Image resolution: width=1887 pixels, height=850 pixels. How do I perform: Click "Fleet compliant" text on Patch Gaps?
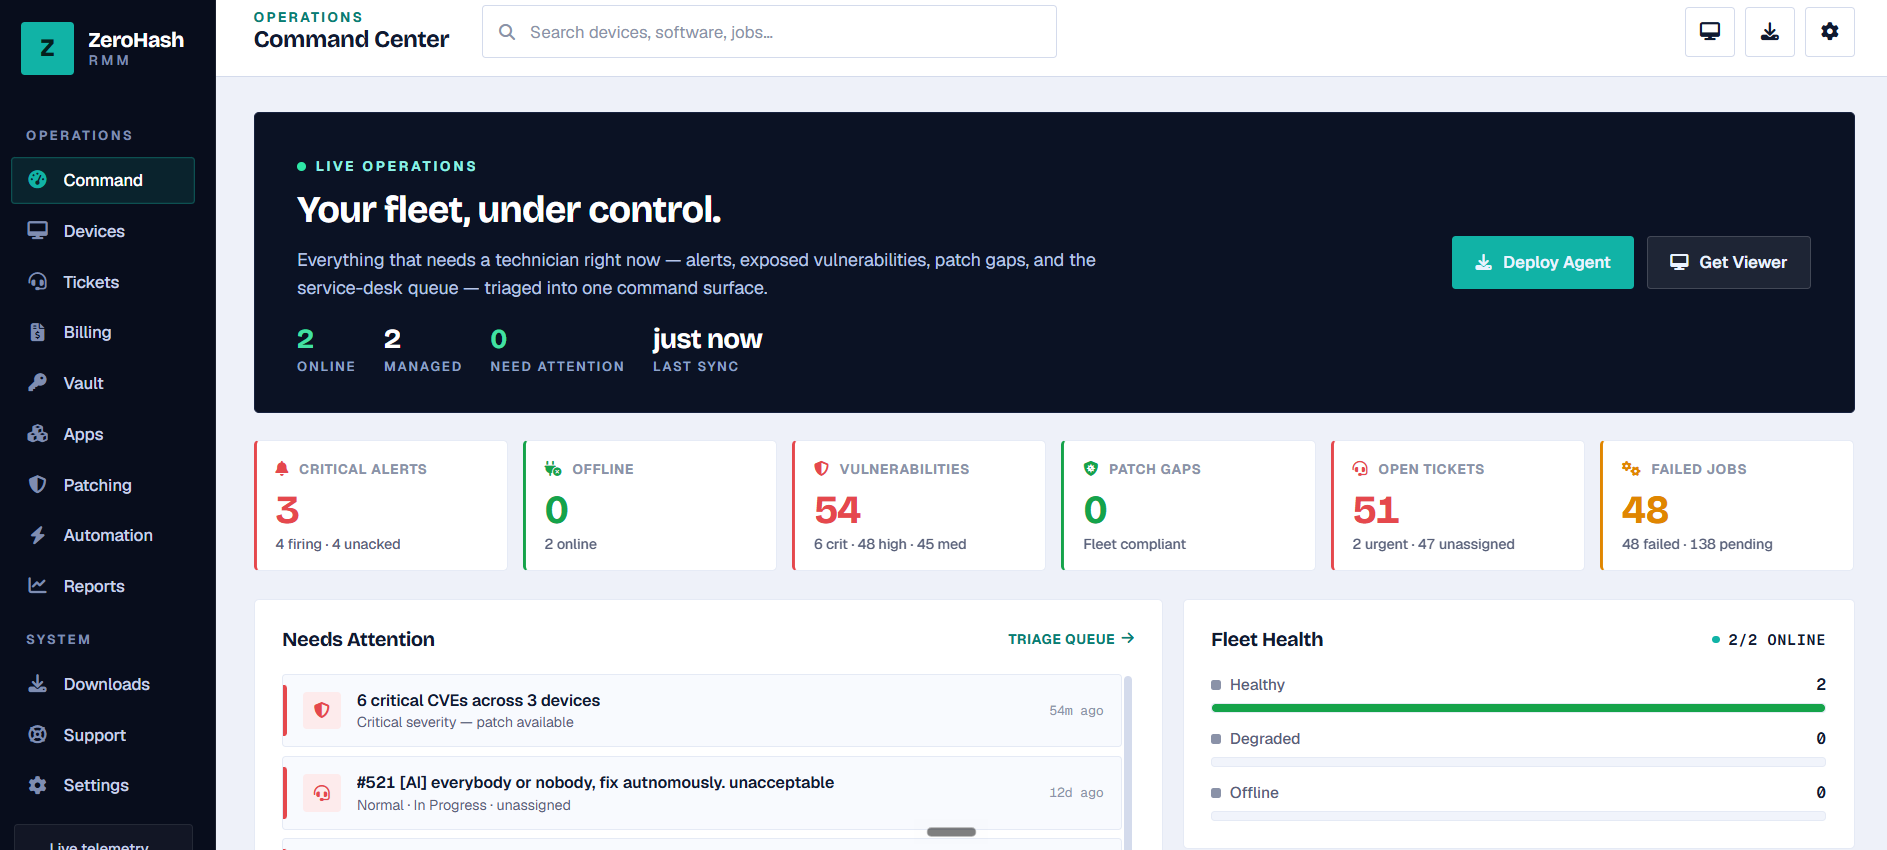click(x=1134, y=544)
